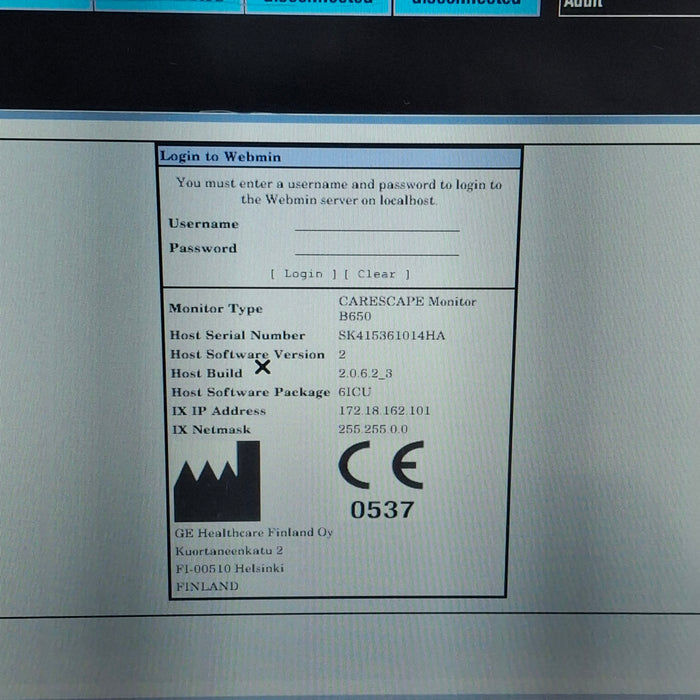The image size is (700, 700).
Task: Click into the Username input field
Action: pos(377,223)
